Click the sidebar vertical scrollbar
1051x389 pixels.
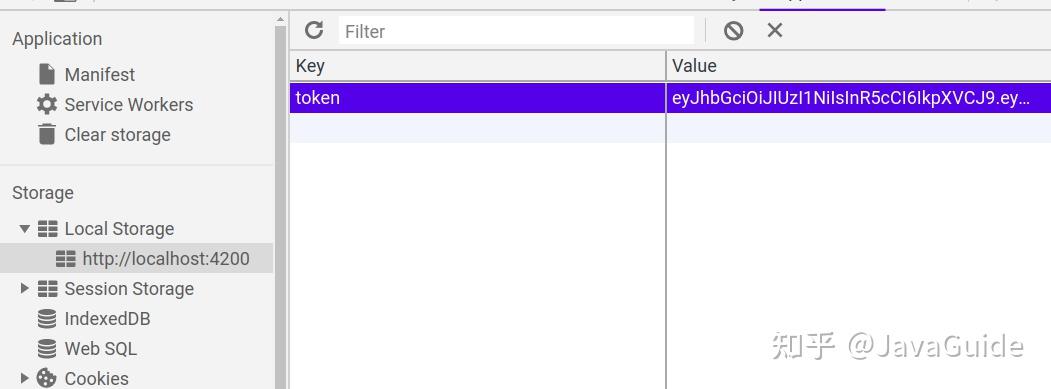281,201
